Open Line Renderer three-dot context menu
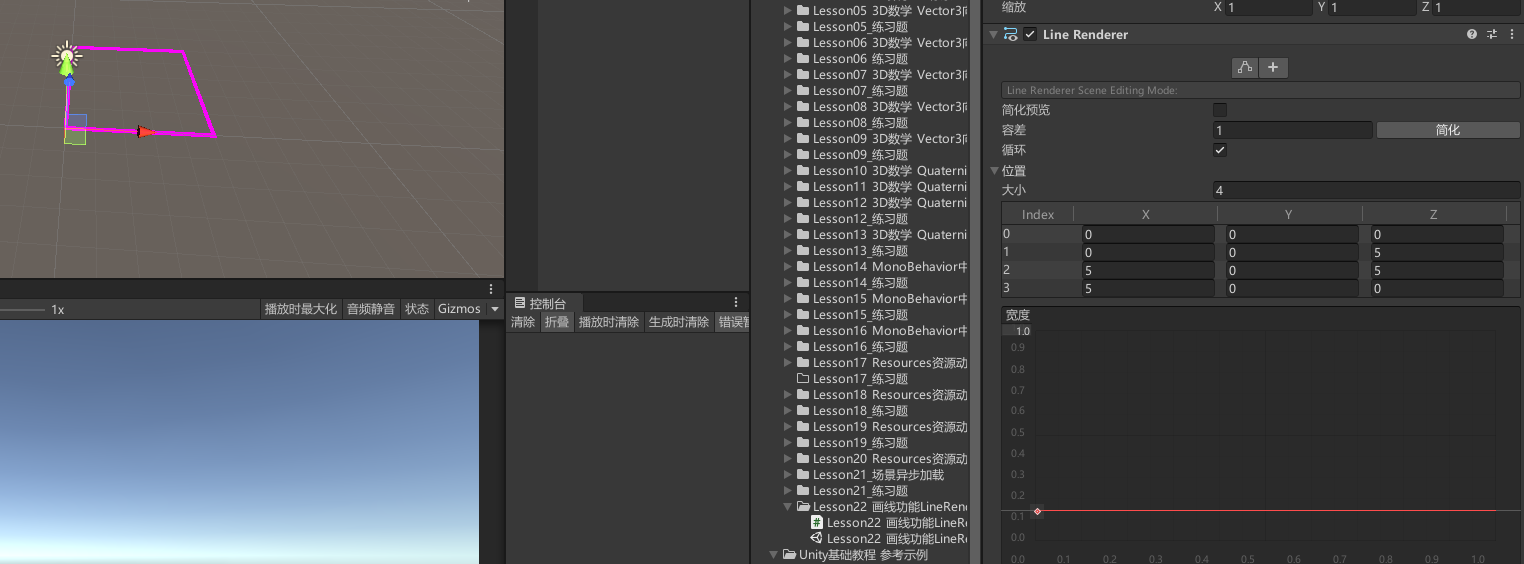Screen dimensions: 1524x564 (1511, 34)
